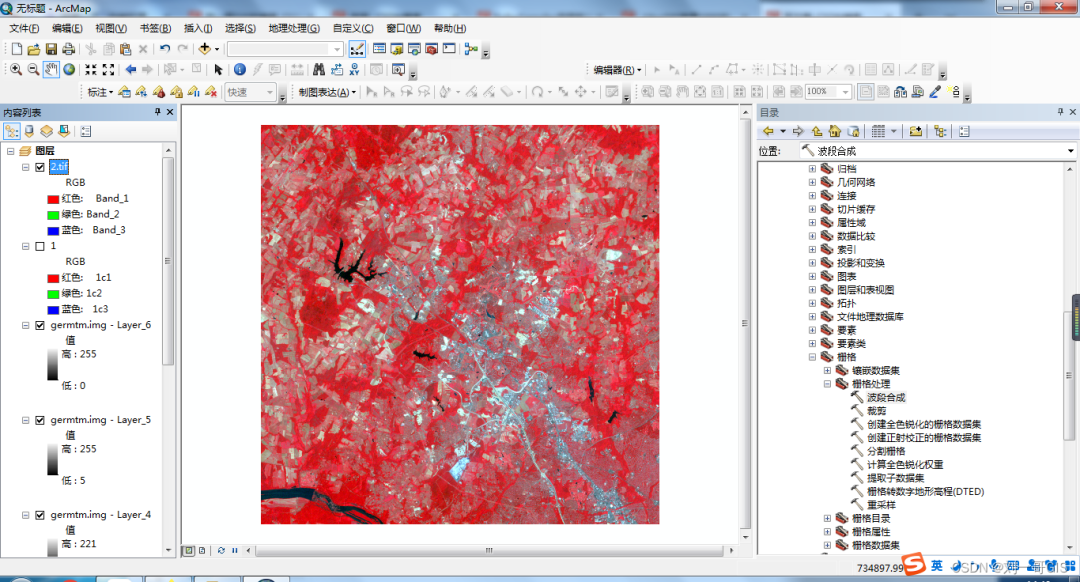
Task: Click Connect To Folder icon in Catalog
Action: pos(915,131)
